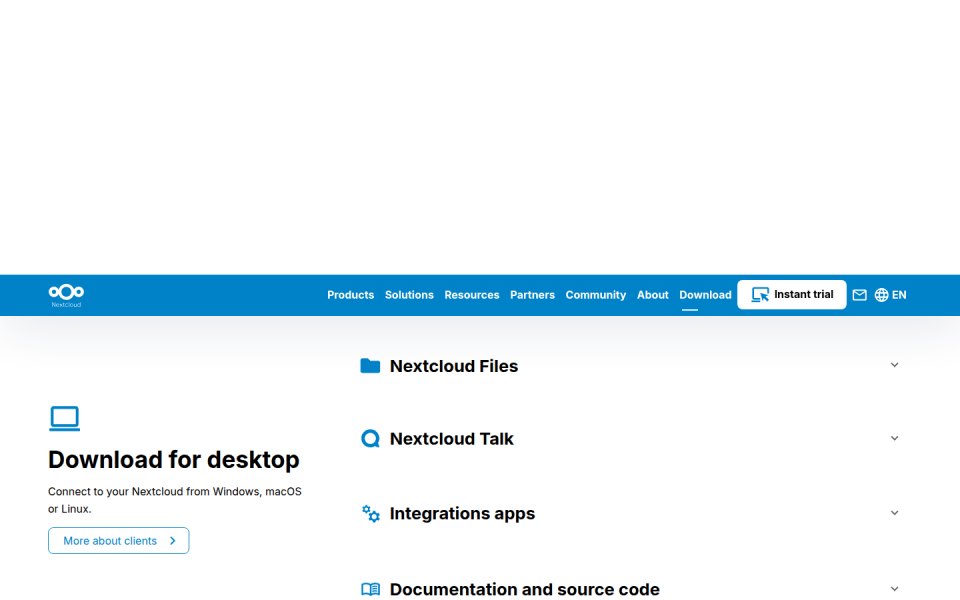
Task: Open the globe language icon
Action: tap(881, 295)
